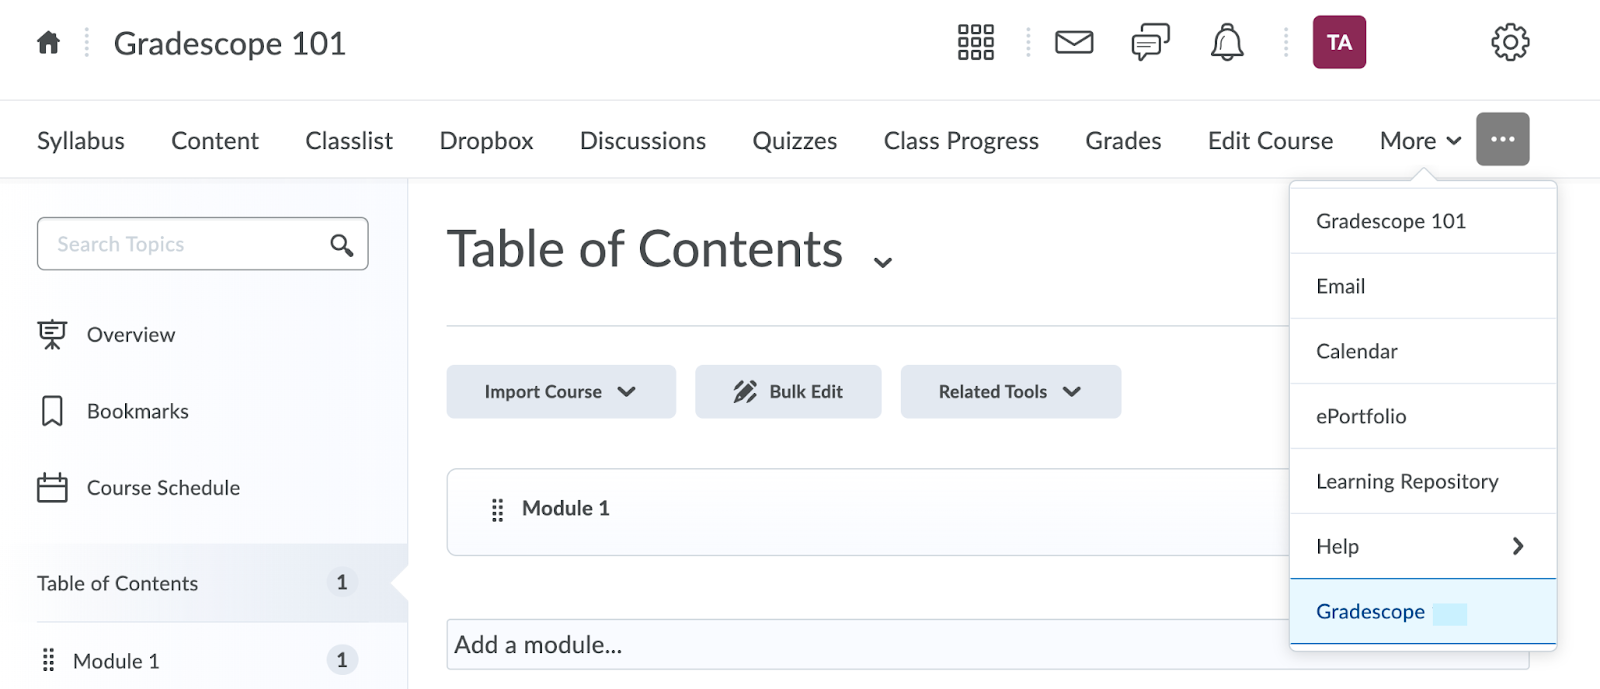The width and height of the screenshot is (1600, 689).
Task: Open the Import Course dropdown
Action: click(560, 391)
